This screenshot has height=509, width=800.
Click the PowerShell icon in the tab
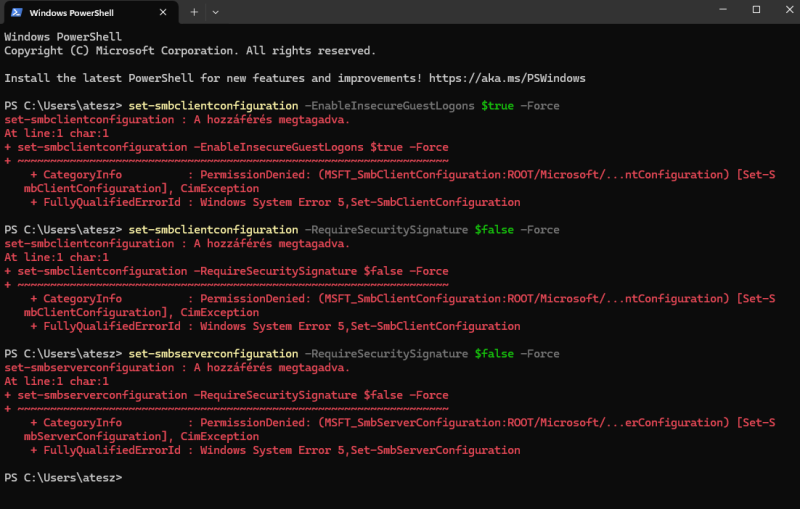pyautogui.click(x=16, y=12)
